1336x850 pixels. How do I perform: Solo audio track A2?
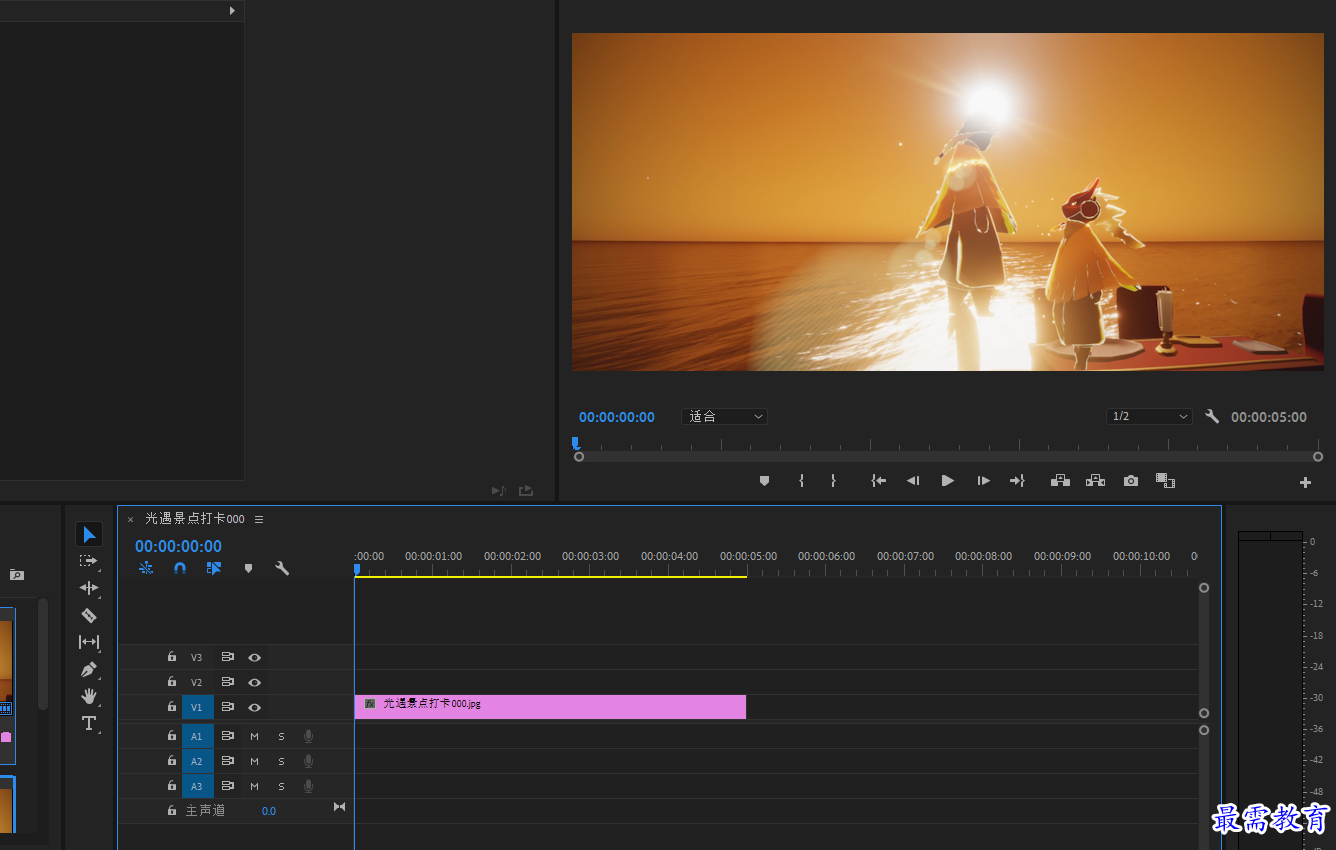point(281,761)
